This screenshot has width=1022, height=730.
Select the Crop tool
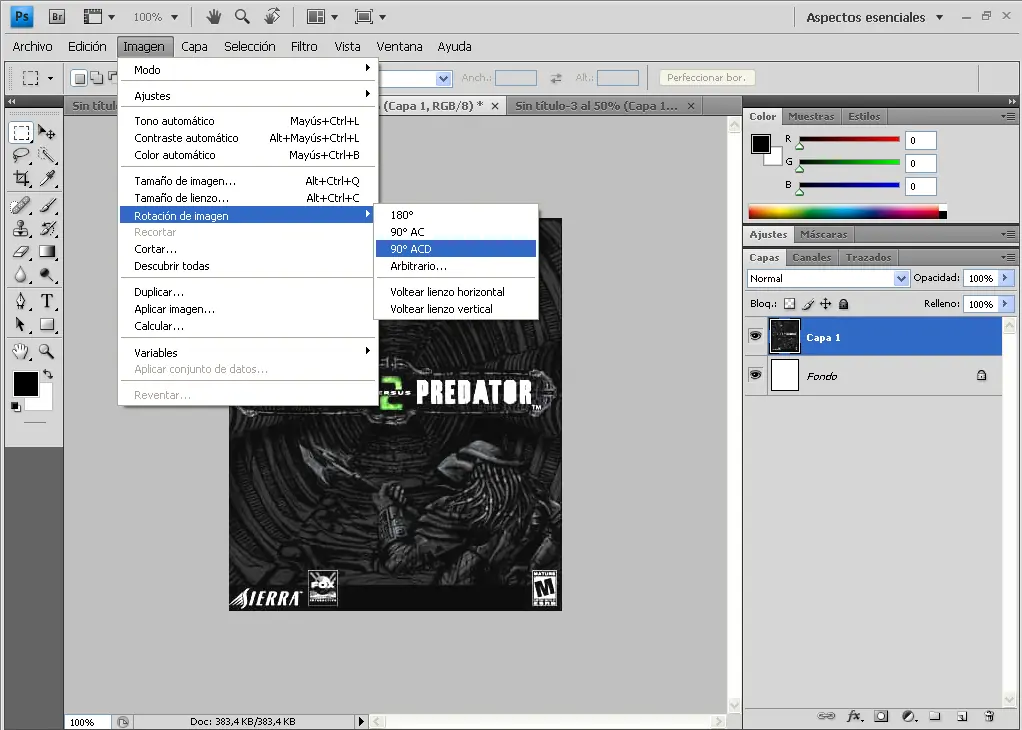click(21, 178)
